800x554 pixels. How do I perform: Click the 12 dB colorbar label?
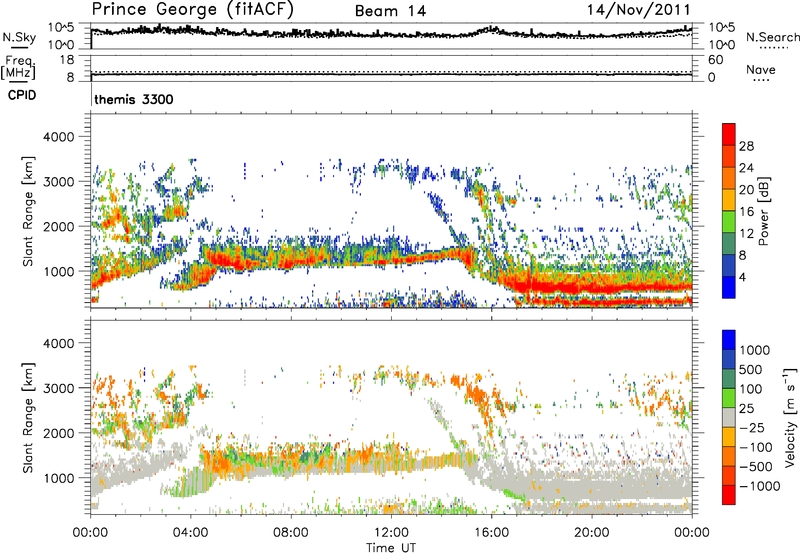746,234
